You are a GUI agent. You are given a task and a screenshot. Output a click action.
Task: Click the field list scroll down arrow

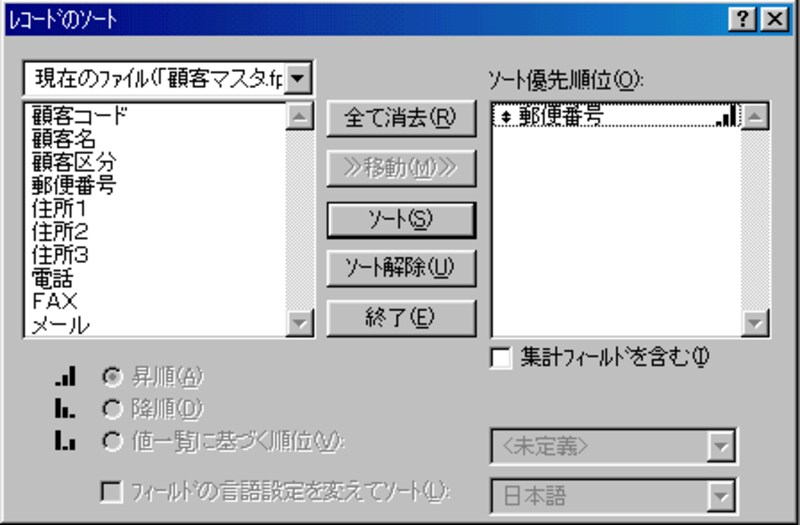pos(299,322)
